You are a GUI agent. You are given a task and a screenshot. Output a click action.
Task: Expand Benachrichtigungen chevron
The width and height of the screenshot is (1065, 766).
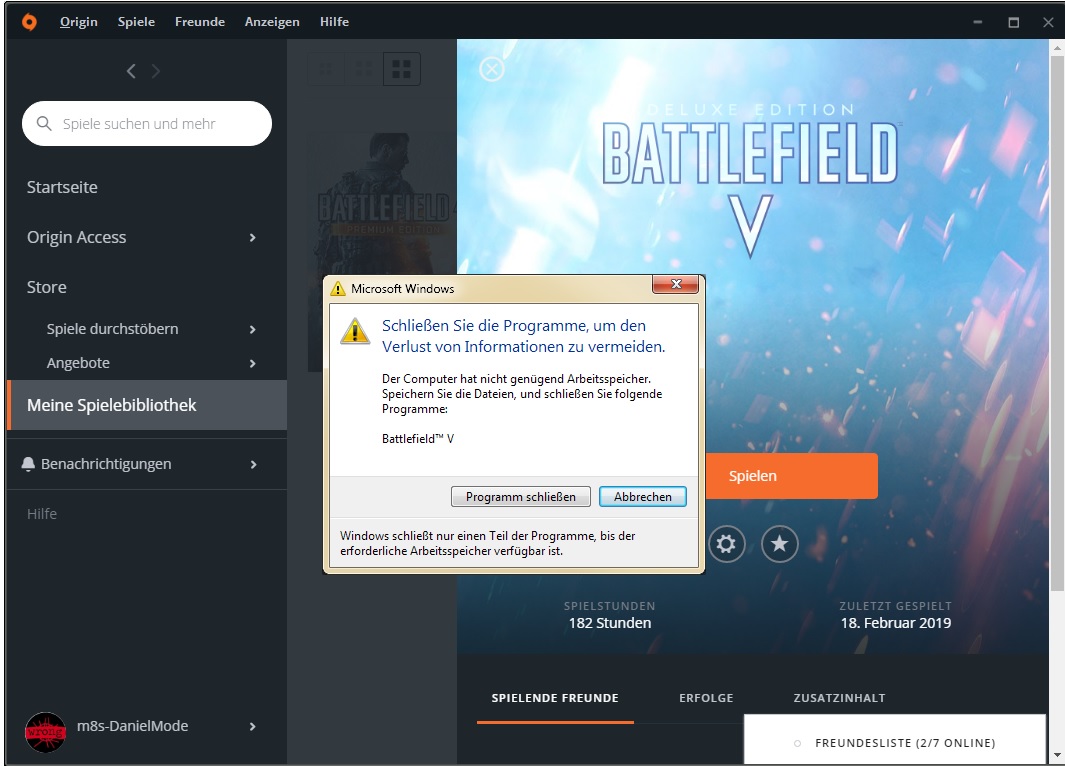(253, 464)
